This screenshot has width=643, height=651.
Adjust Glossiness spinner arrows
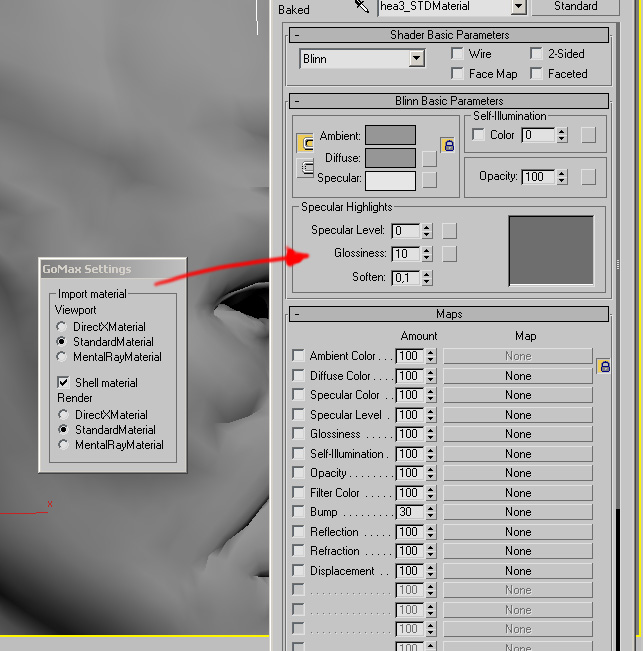[427, 254]
